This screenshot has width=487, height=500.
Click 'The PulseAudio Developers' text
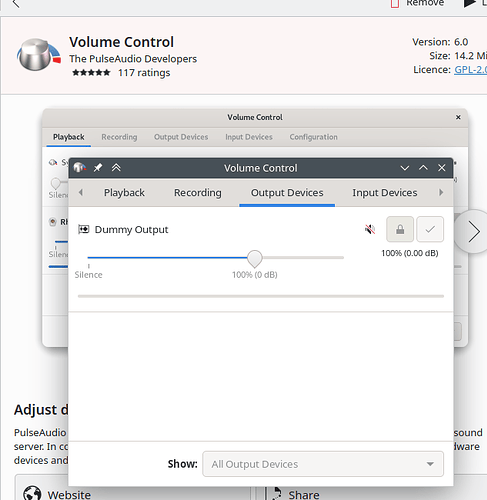[133, 59]
